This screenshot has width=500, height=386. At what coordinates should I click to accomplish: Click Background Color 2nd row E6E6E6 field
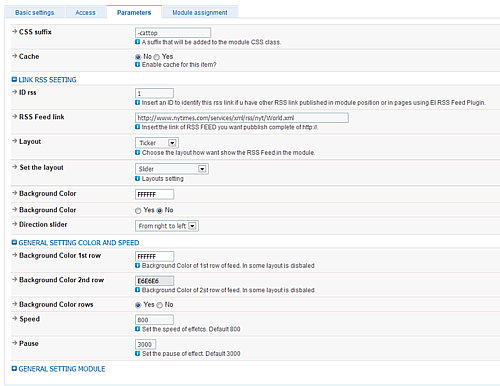[154, 281]
